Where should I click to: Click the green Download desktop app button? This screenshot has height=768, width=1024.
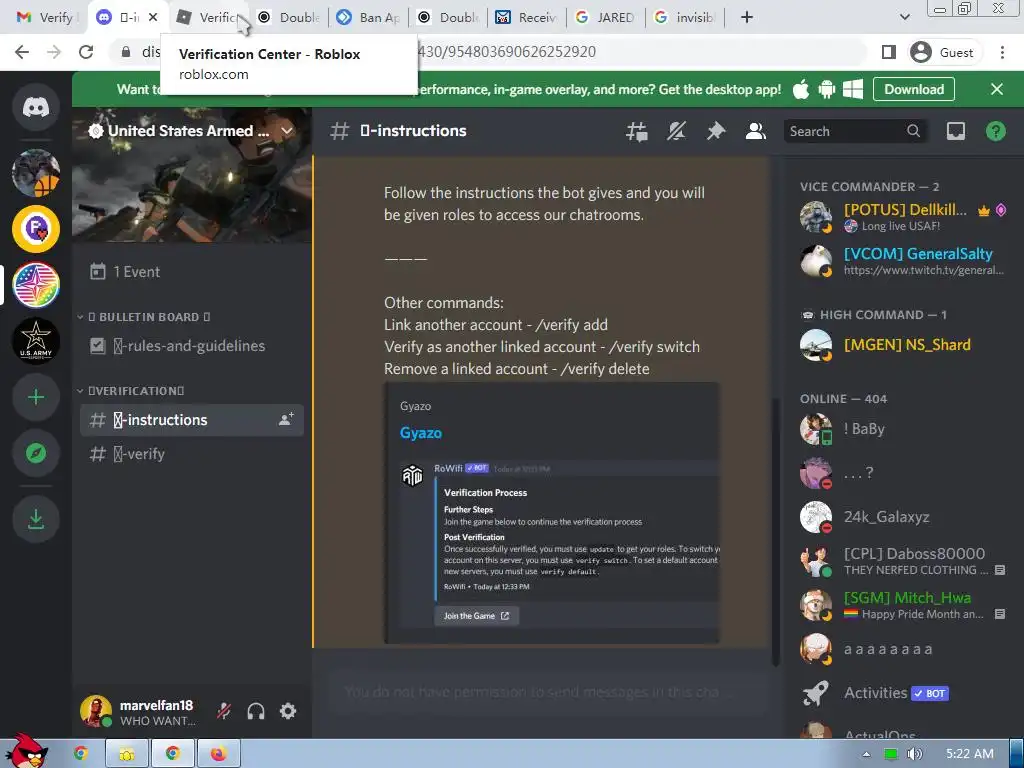914,89
